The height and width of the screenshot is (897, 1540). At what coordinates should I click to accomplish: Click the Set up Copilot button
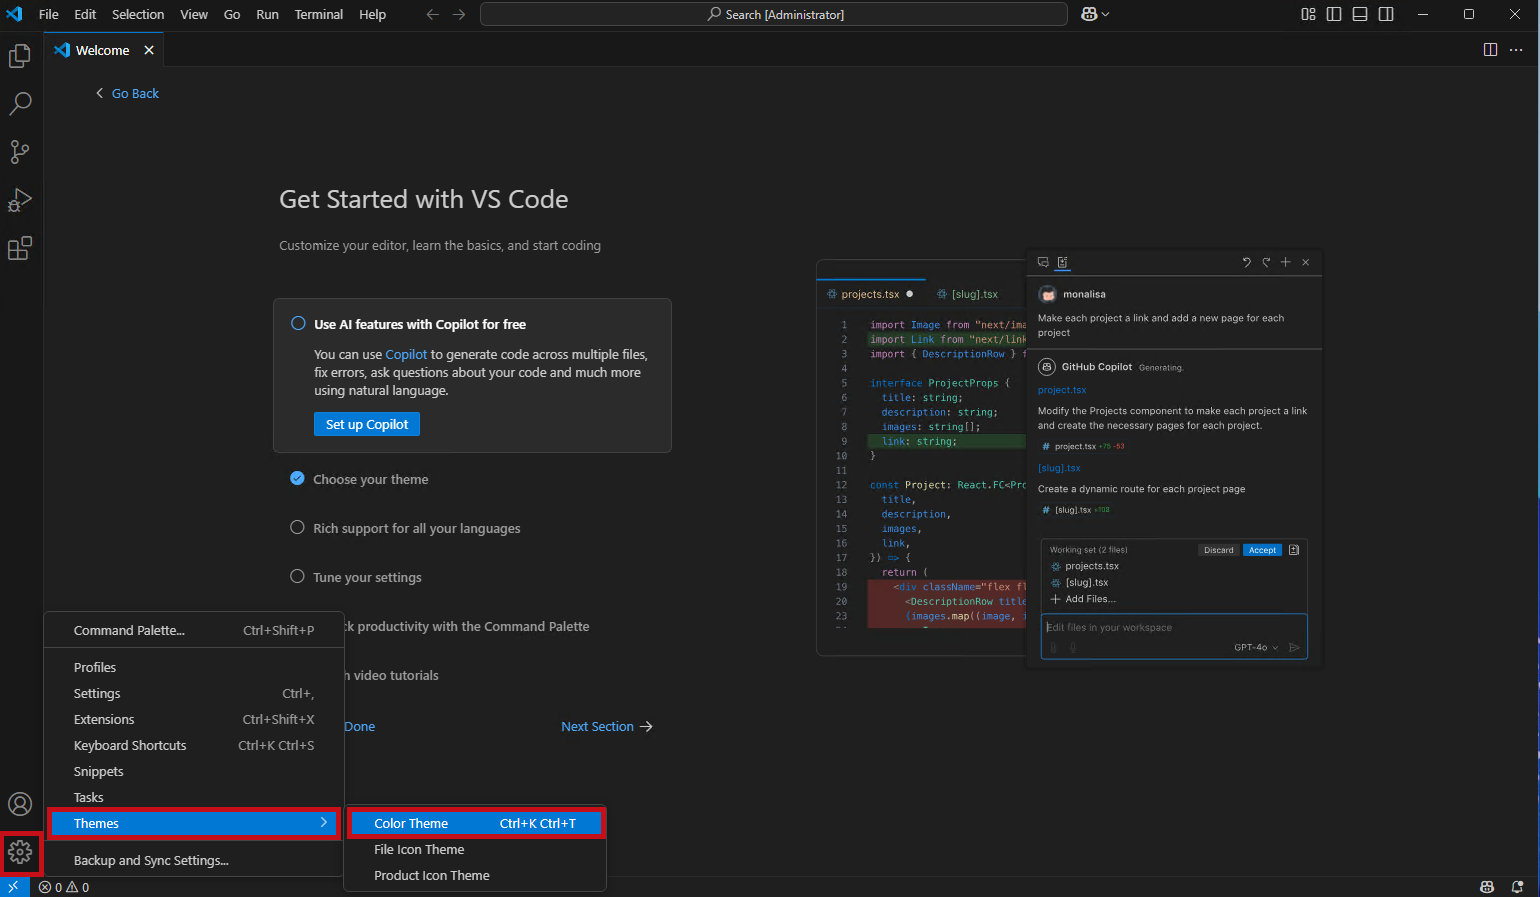(367, 424)
